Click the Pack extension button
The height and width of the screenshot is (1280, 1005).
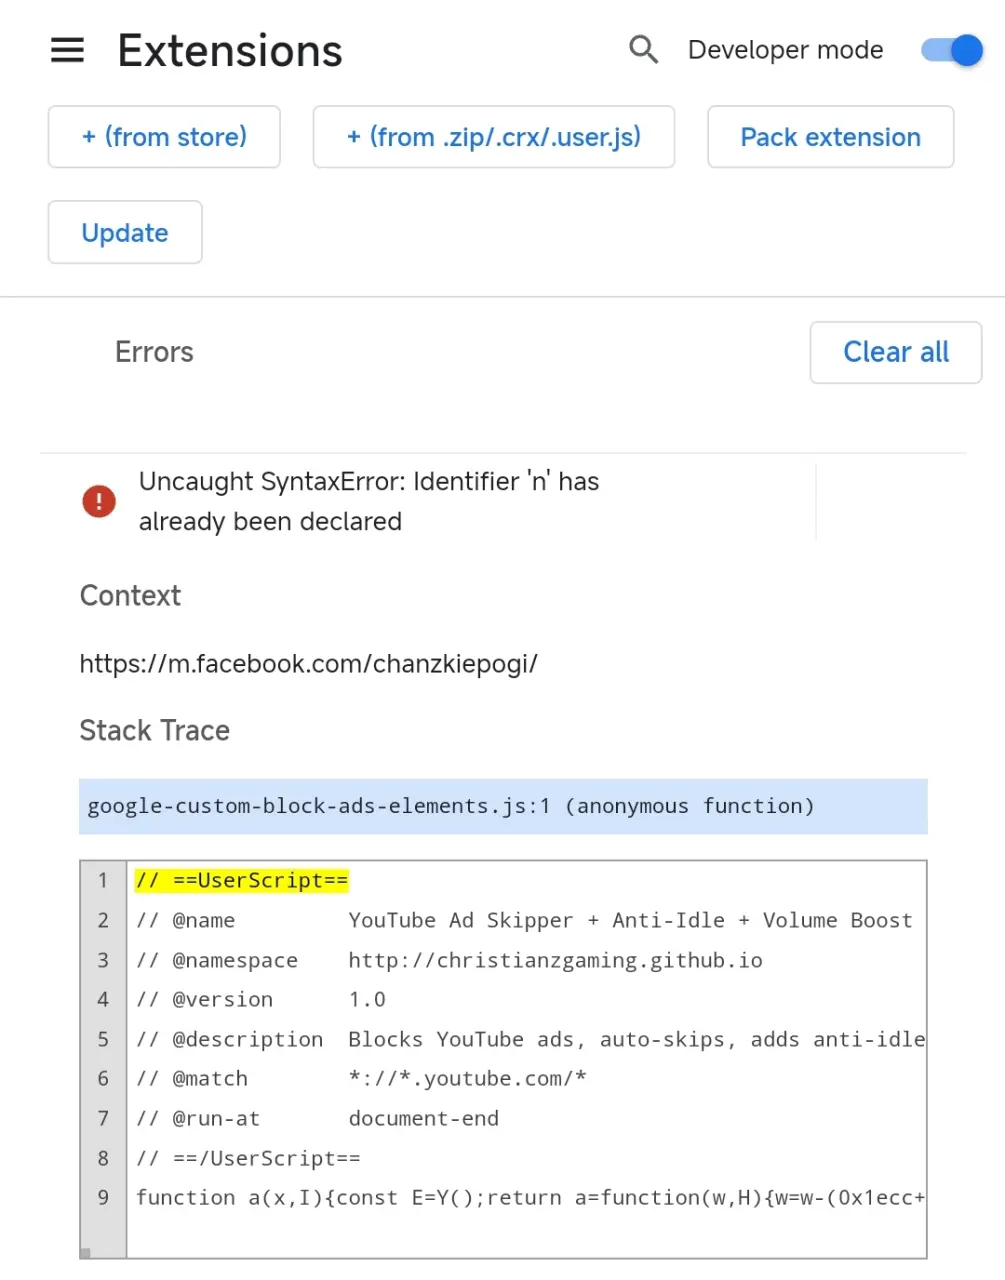click(830, 137)
